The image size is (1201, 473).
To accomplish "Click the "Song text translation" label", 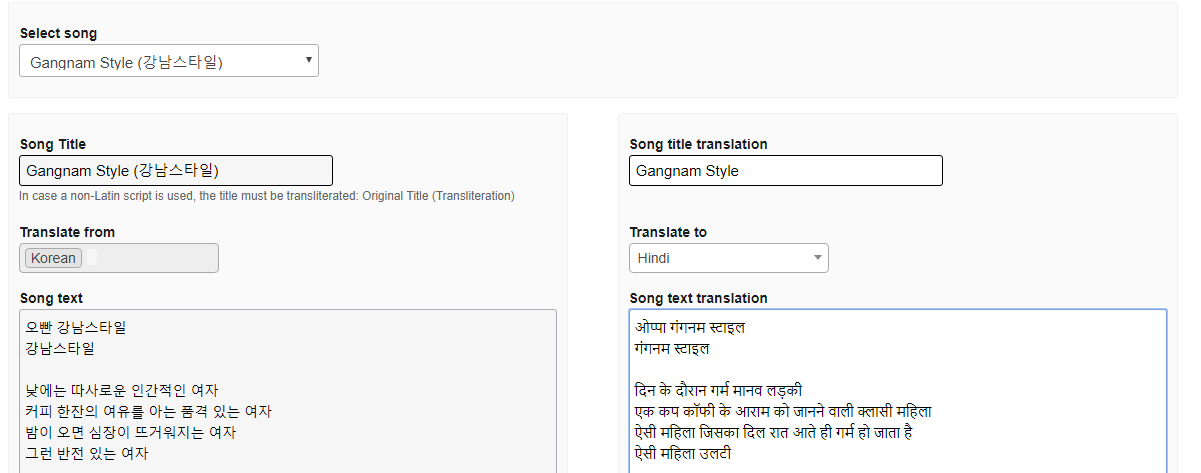I will pyautogui.click(x=698, y=298).
